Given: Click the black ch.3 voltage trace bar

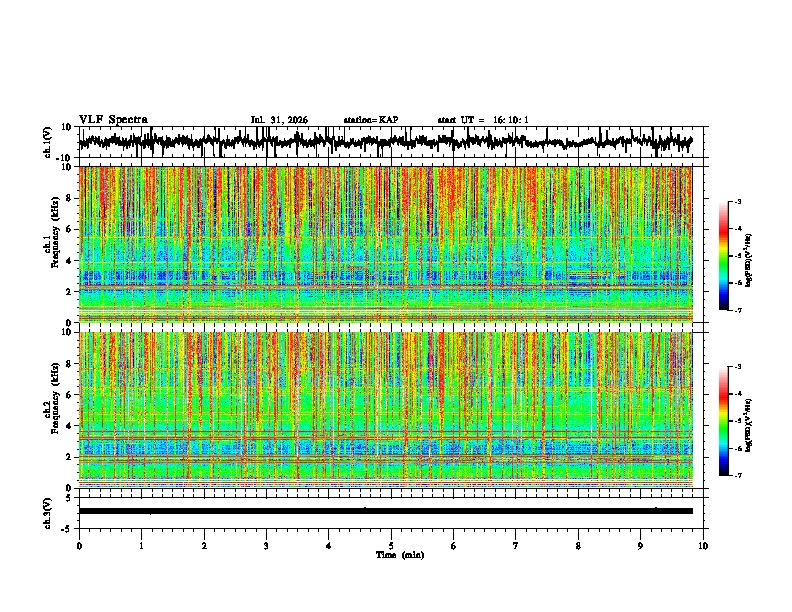Looking at the screenshot, I should [386, 511].
